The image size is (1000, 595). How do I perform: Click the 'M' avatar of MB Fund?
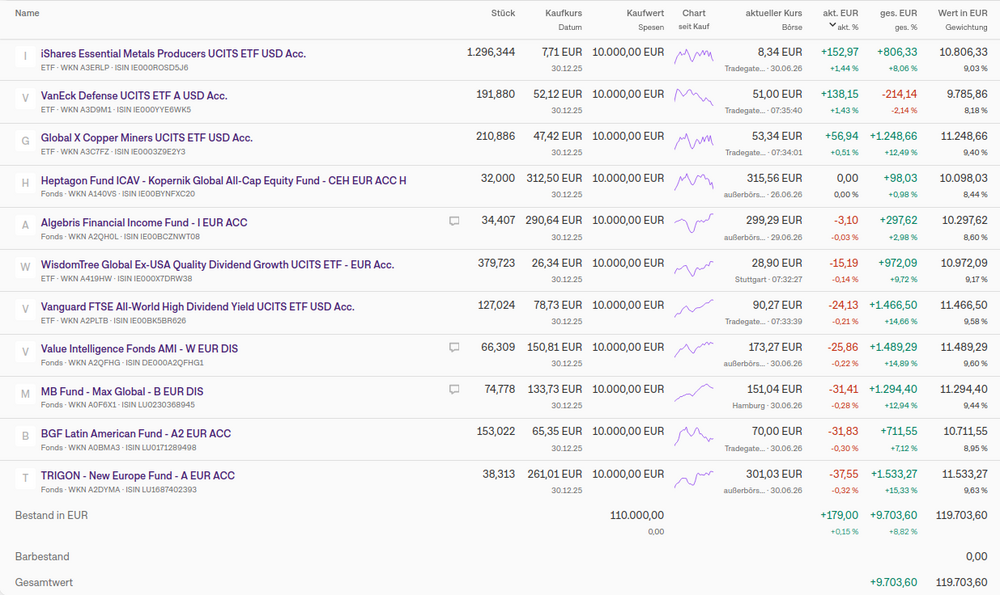(x=26, y=394)
